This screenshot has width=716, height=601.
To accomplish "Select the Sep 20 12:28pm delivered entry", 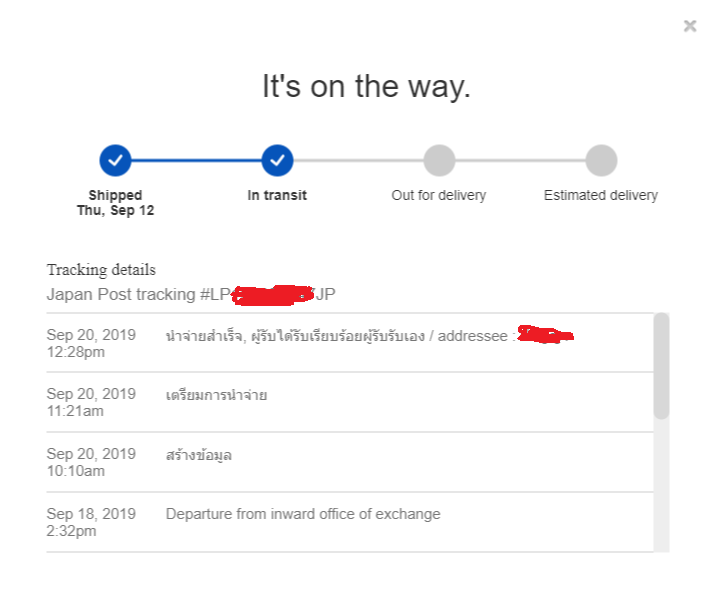I will pyautogui.click(x=350, y=343).
